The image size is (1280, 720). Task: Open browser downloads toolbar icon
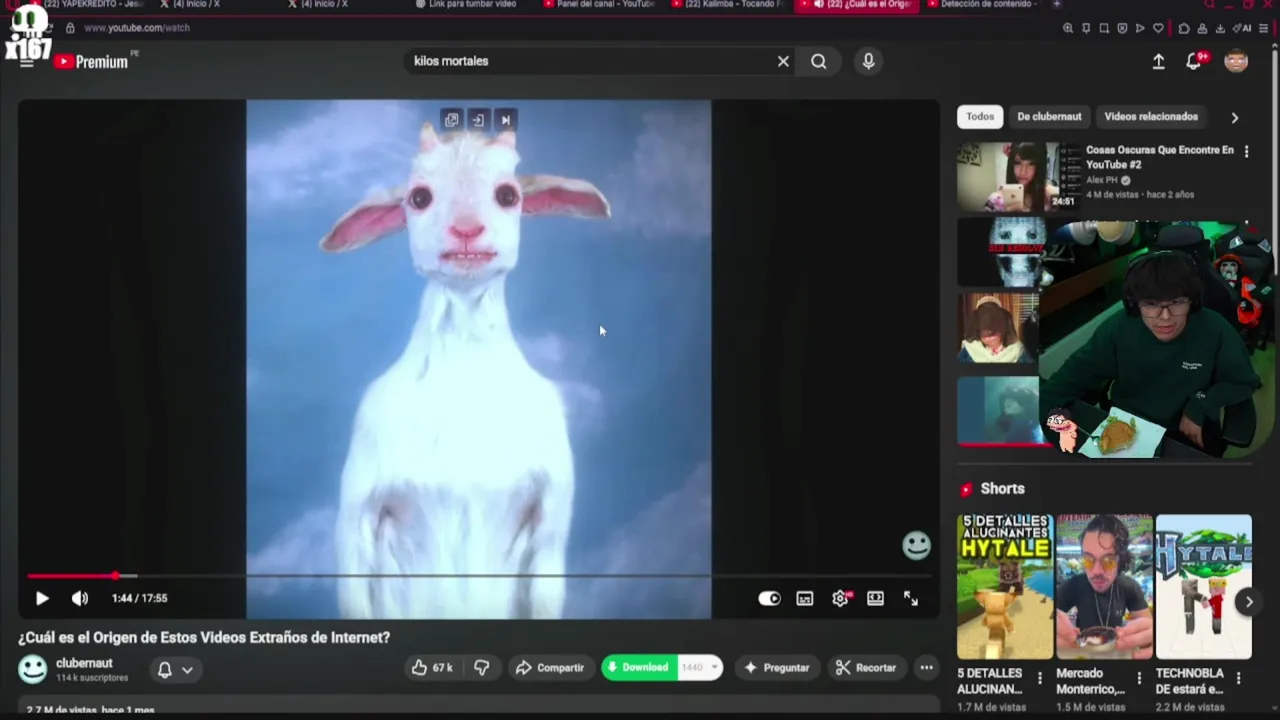(x=1220, y=28)
